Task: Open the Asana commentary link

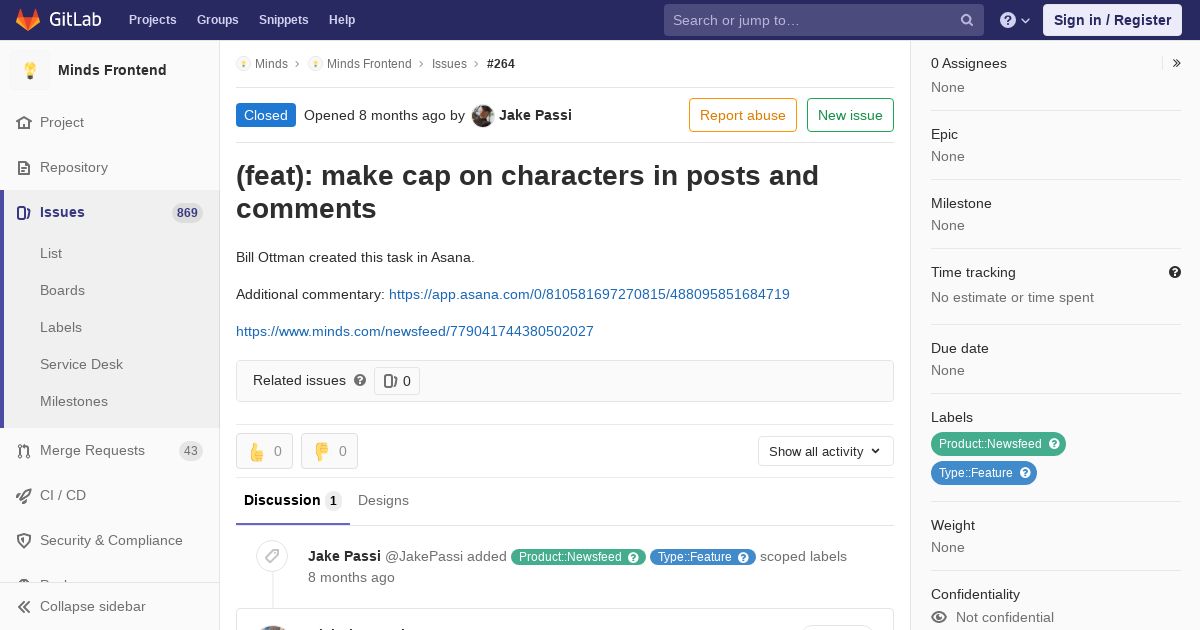Action: 589,294
